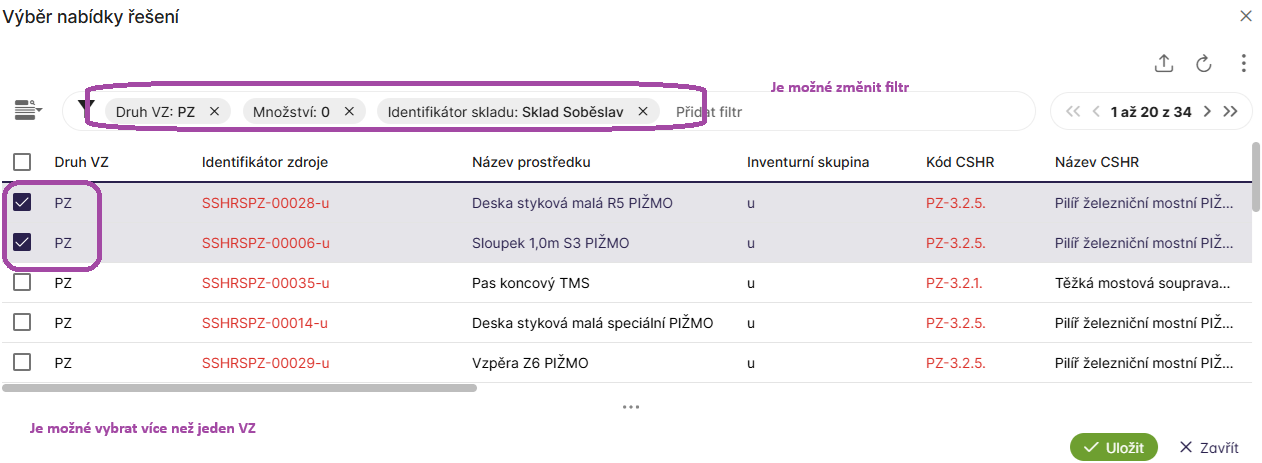Remove the Identifikátor skladu filter chip
This screenshot has width=1262, height=463.
[643, 112]
